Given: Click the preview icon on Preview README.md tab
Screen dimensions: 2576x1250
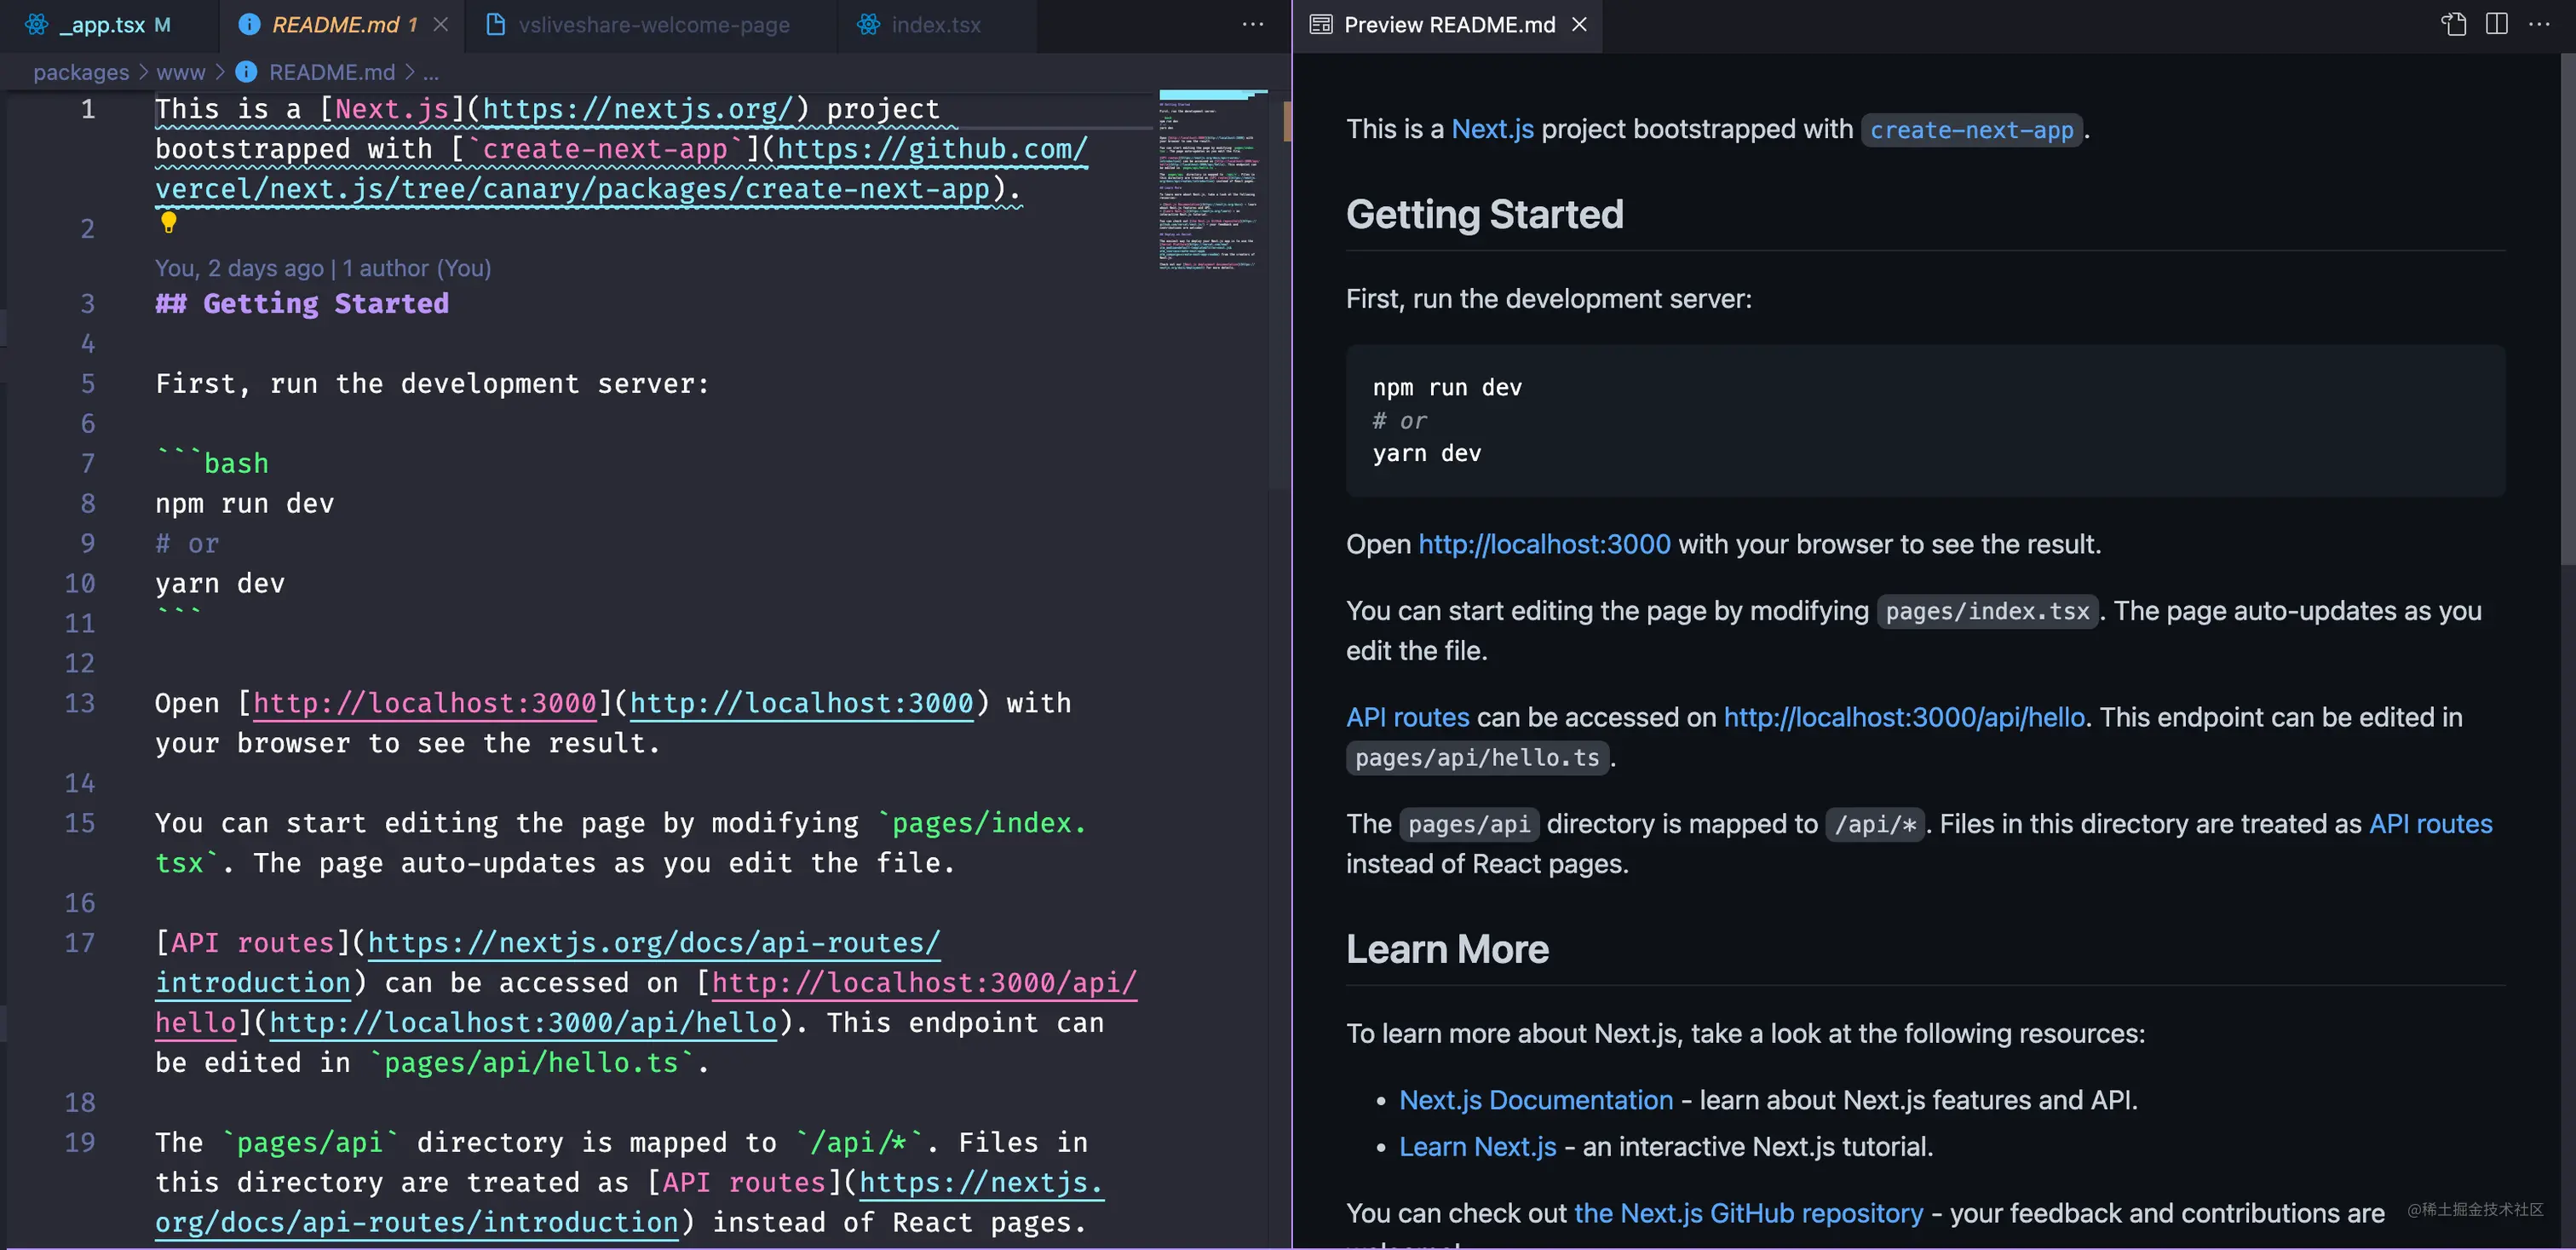Looking at the screenshot, I should point(1321,24).
